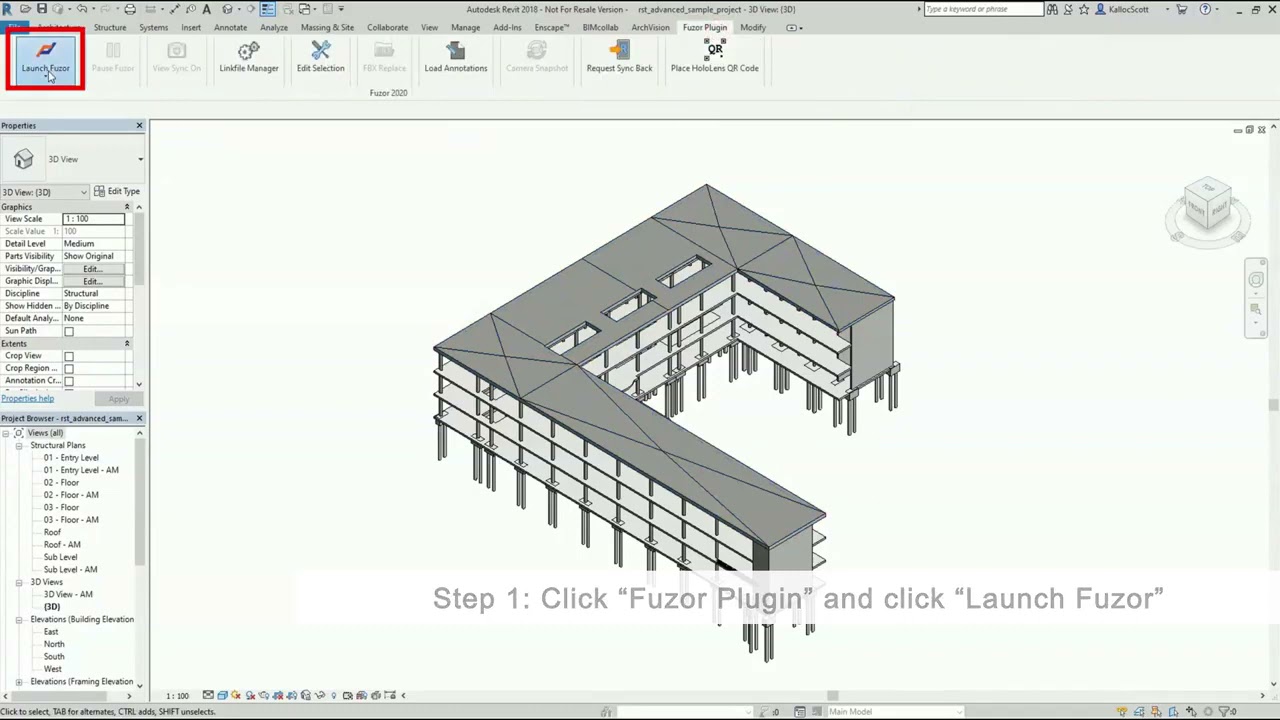Select the 3D View - AM item
Screen dimensions: 1280x720
pyautogui.click(x=68, y=595)
